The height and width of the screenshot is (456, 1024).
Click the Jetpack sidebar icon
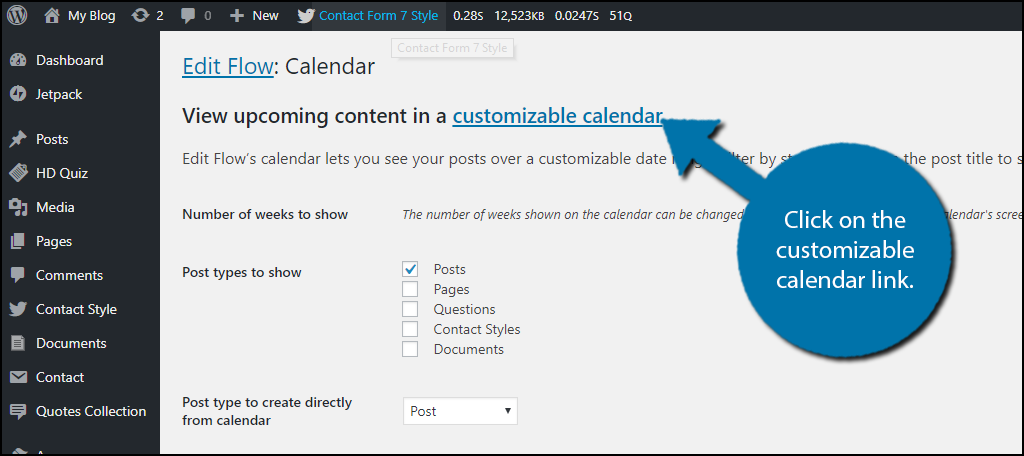(18, 94)
